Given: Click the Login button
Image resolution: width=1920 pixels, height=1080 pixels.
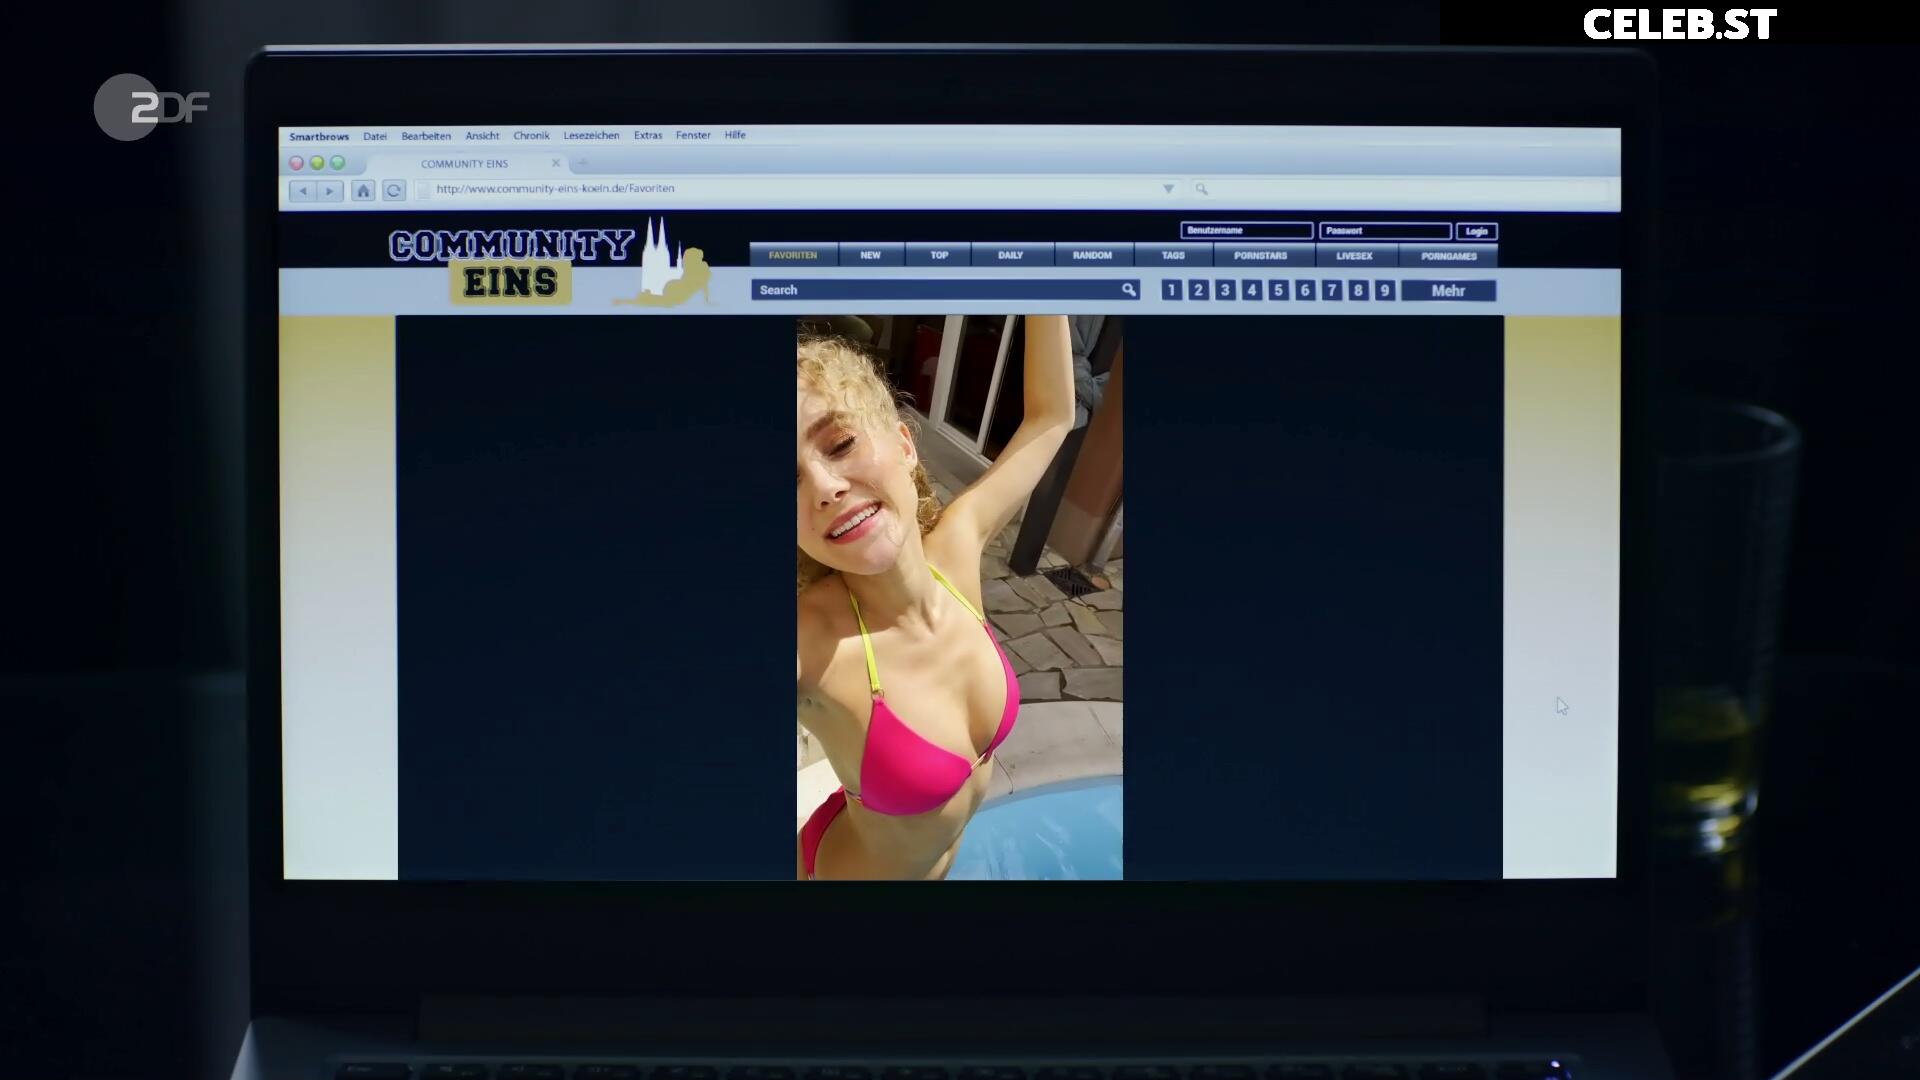Looking at the screenshot, I should [x=1476, y=231].
